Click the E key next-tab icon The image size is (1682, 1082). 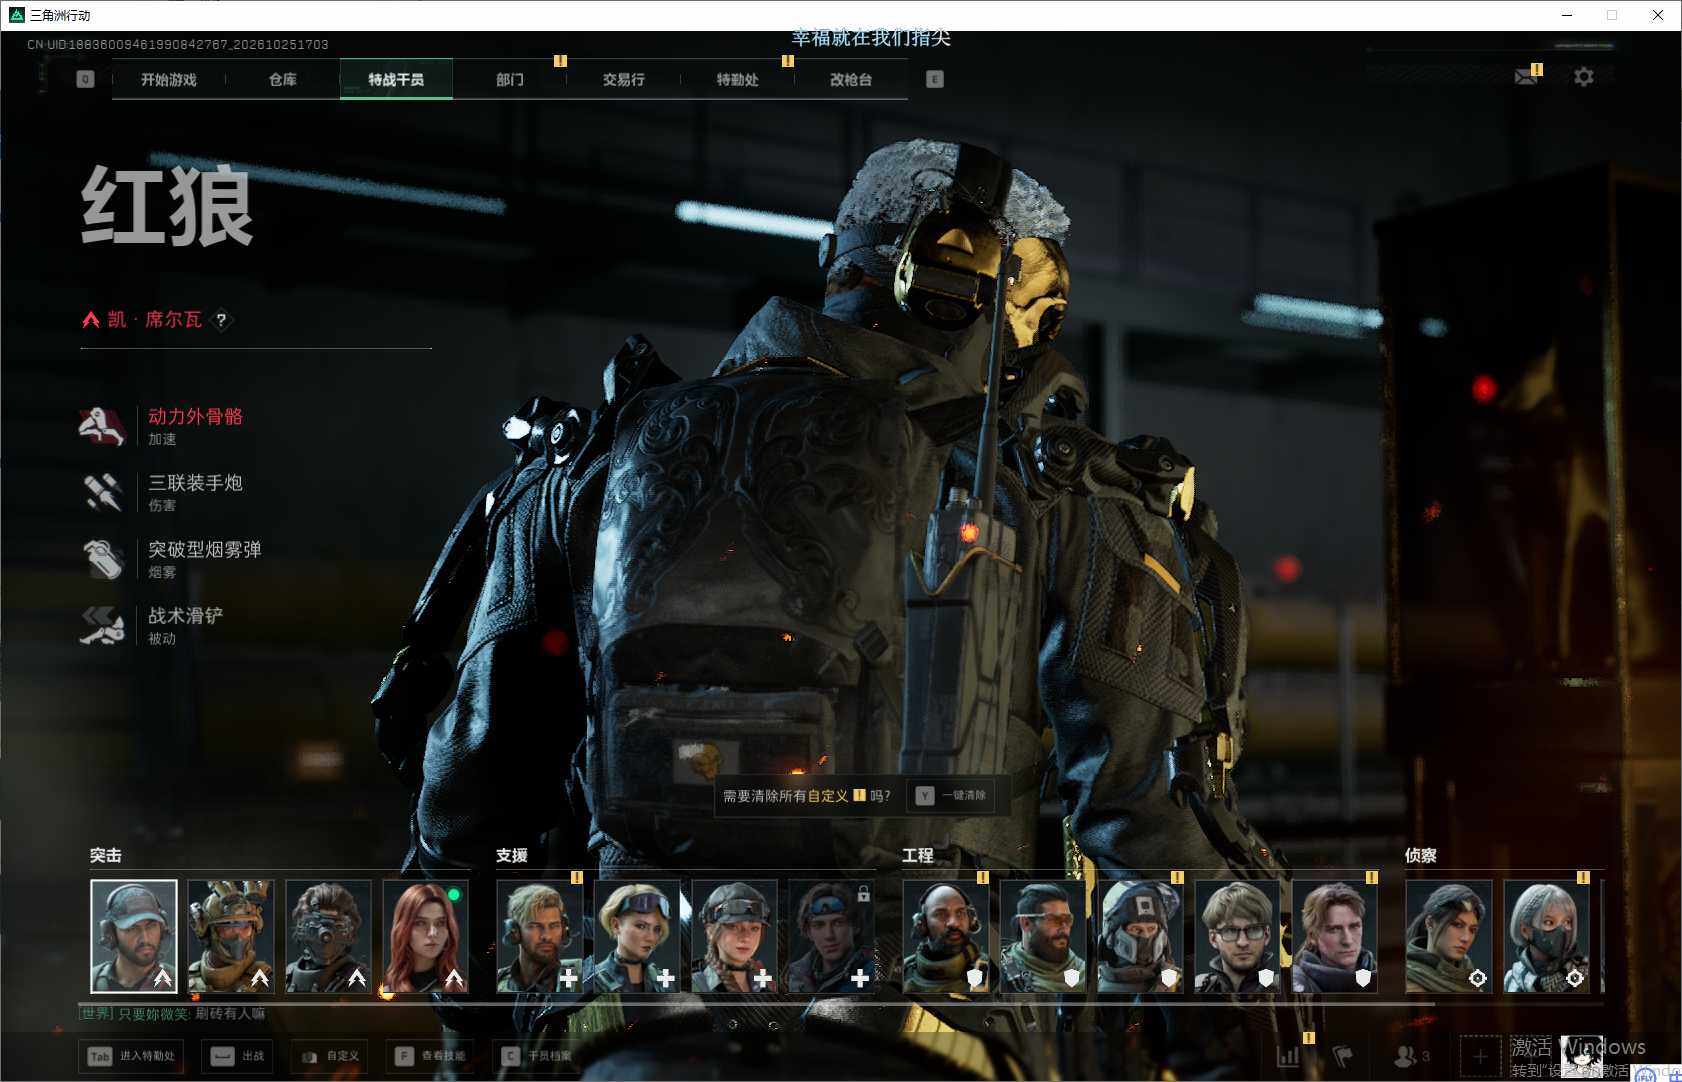(935, 79)
